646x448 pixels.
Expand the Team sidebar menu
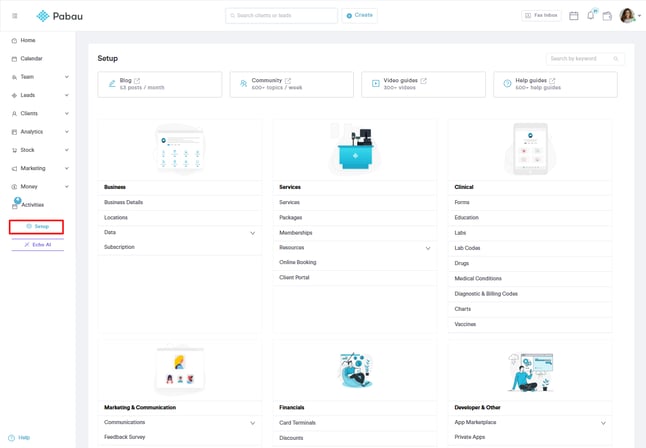[x=66, y=77]
